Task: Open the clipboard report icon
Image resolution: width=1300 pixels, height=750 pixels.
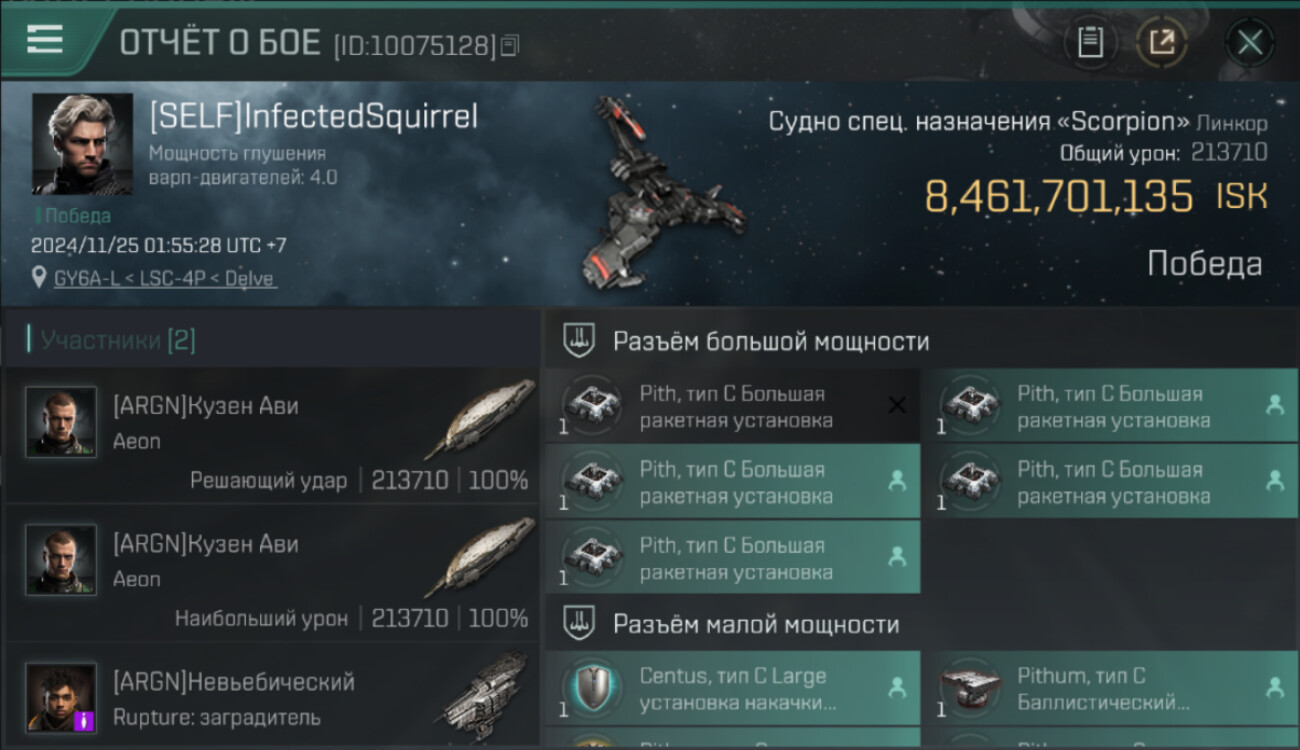Action: pos(1090,43)
